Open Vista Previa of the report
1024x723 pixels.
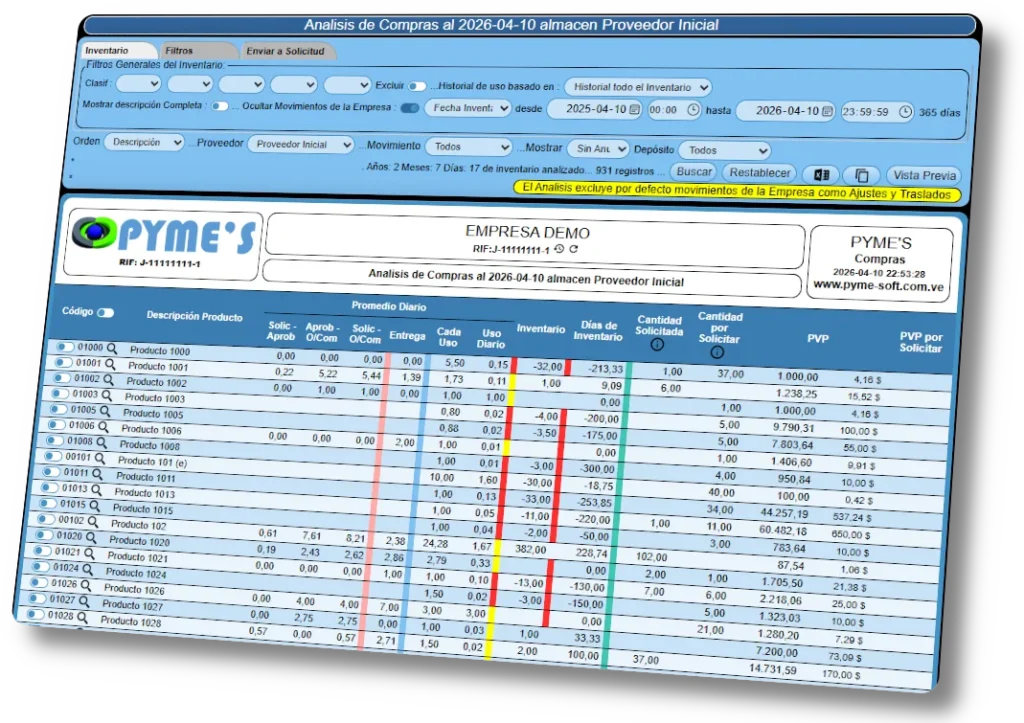922,175
